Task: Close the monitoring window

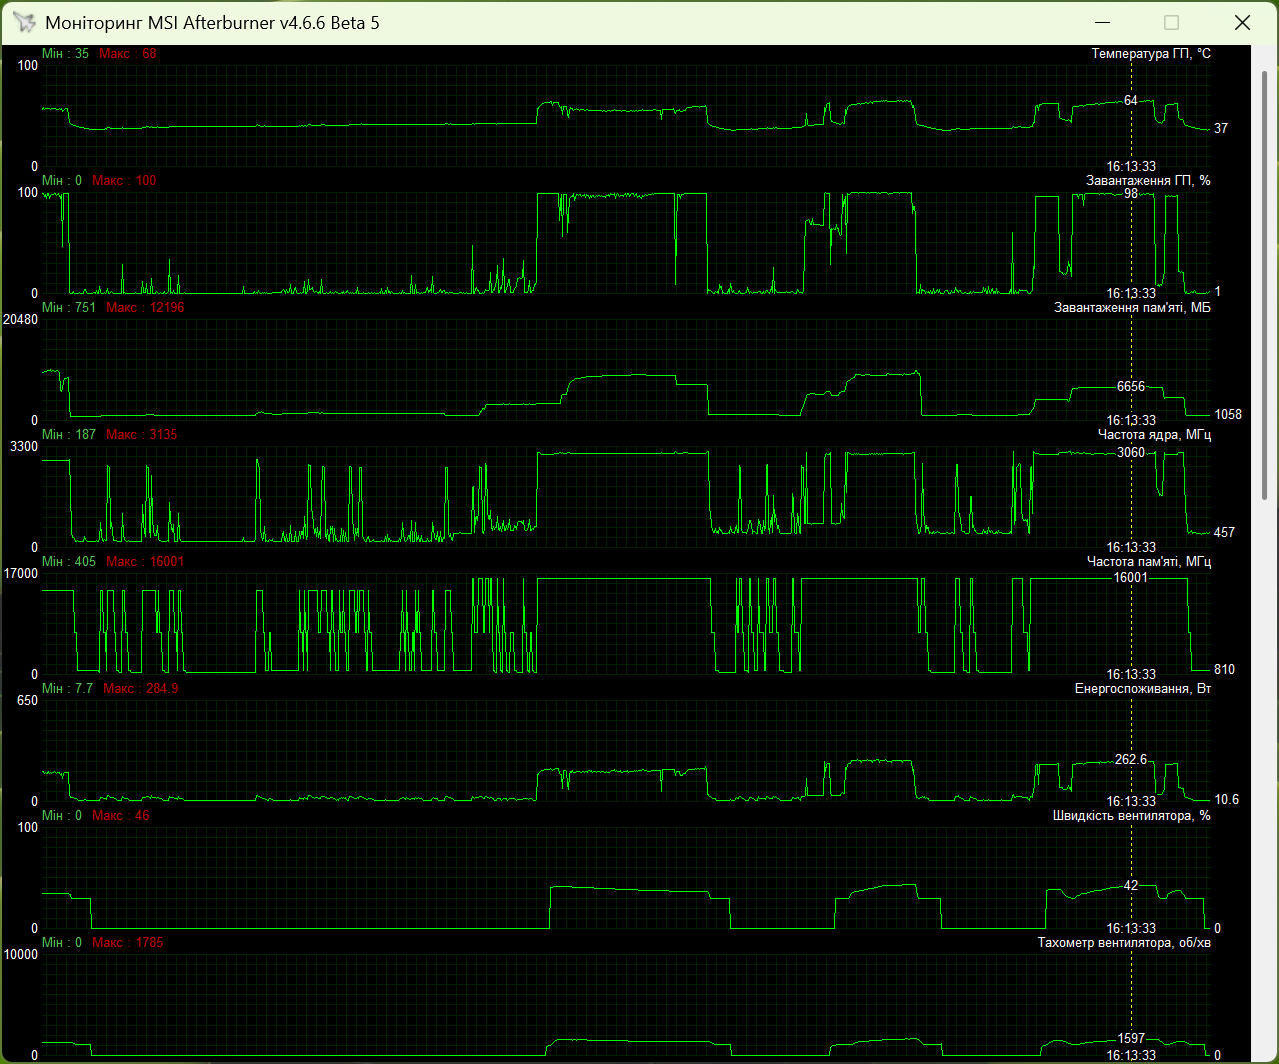Action: tap(1241, 22)
